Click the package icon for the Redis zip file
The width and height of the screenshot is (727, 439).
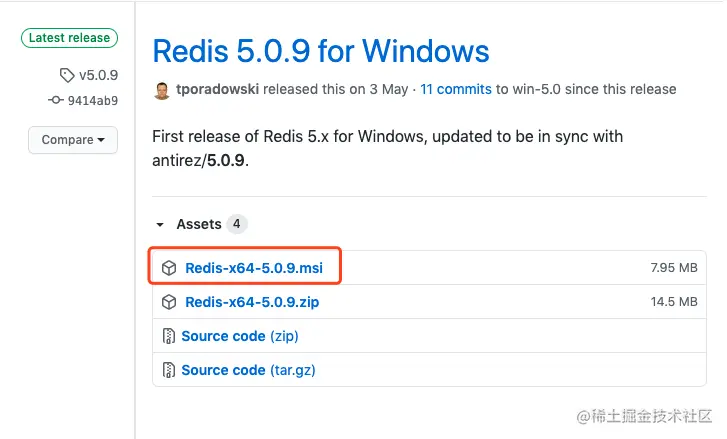169,302
